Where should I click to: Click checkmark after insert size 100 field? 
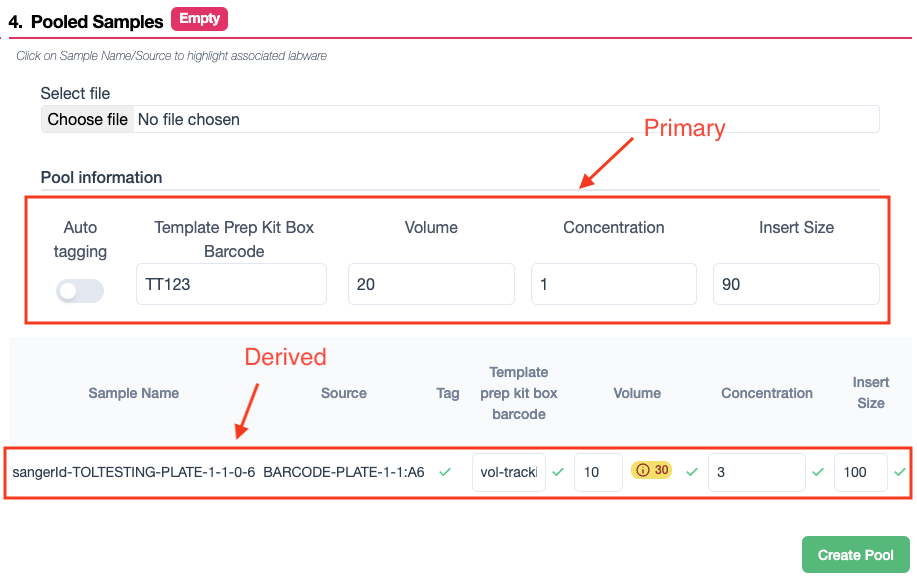[900, 471]
